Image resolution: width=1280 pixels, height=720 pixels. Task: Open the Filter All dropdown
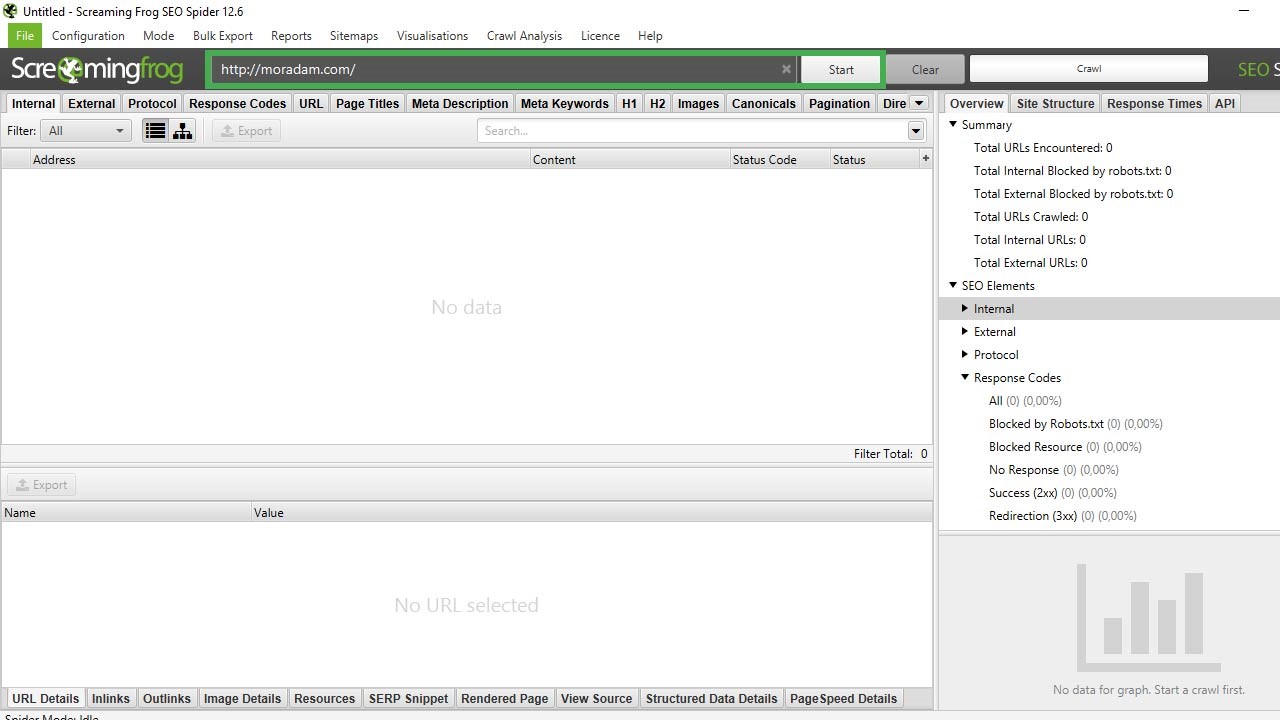[86, 131]
